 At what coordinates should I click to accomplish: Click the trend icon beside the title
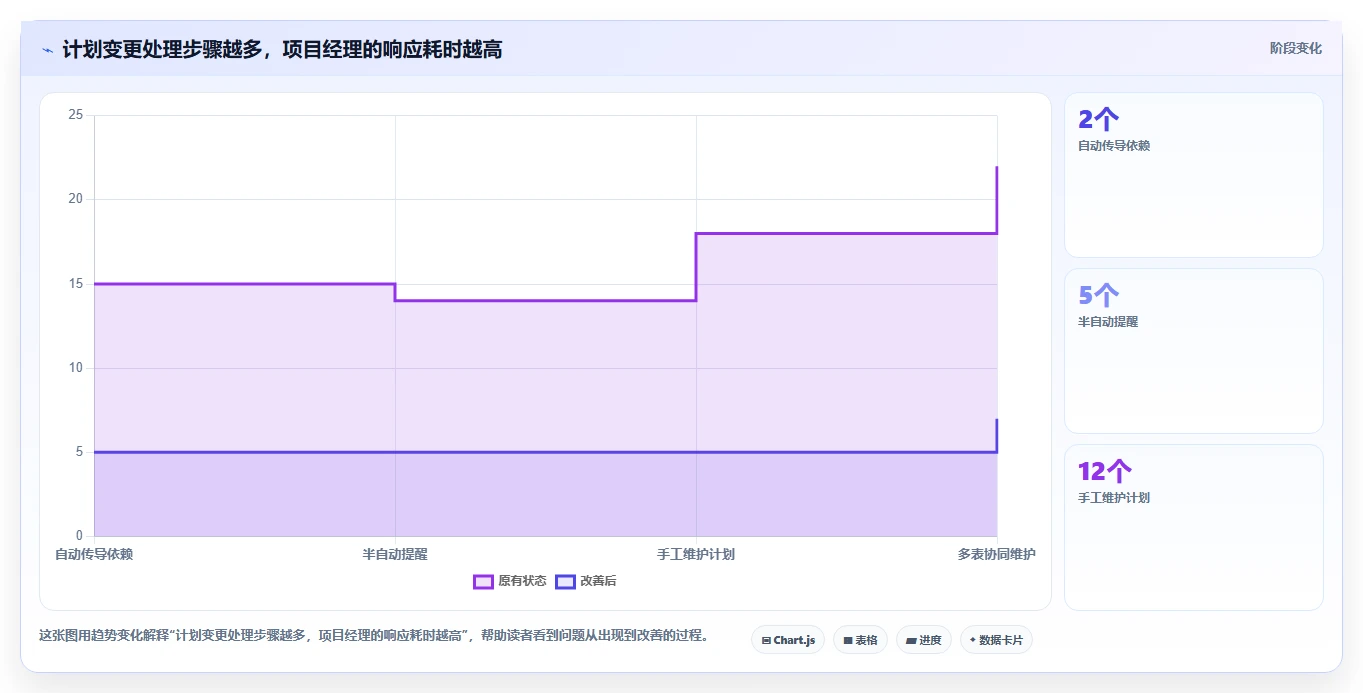pos(47,50)
